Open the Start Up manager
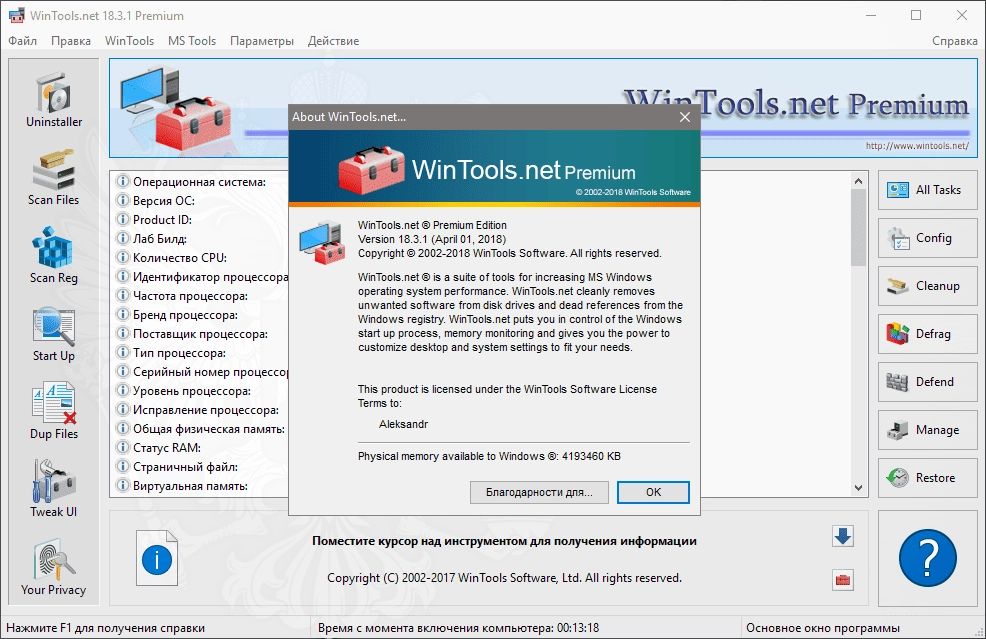986x639 pixels. click(x=53, y=334)
